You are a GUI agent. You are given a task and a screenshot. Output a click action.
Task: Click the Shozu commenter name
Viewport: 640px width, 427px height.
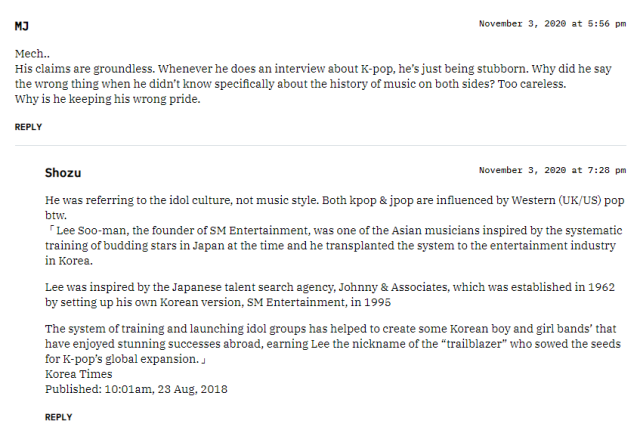63,173
